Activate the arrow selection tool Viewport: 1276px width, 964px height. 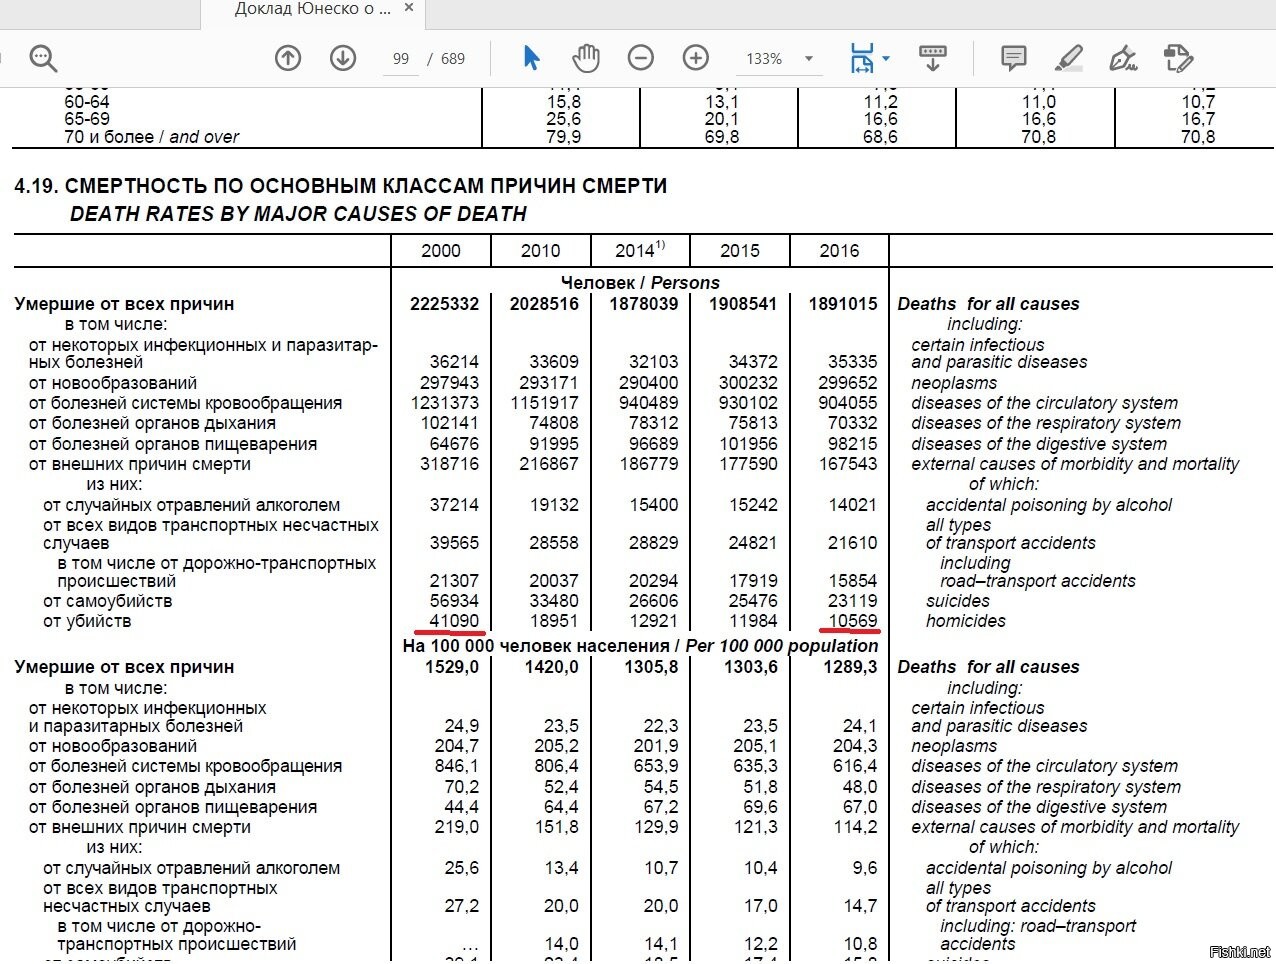tap(531, 58)
